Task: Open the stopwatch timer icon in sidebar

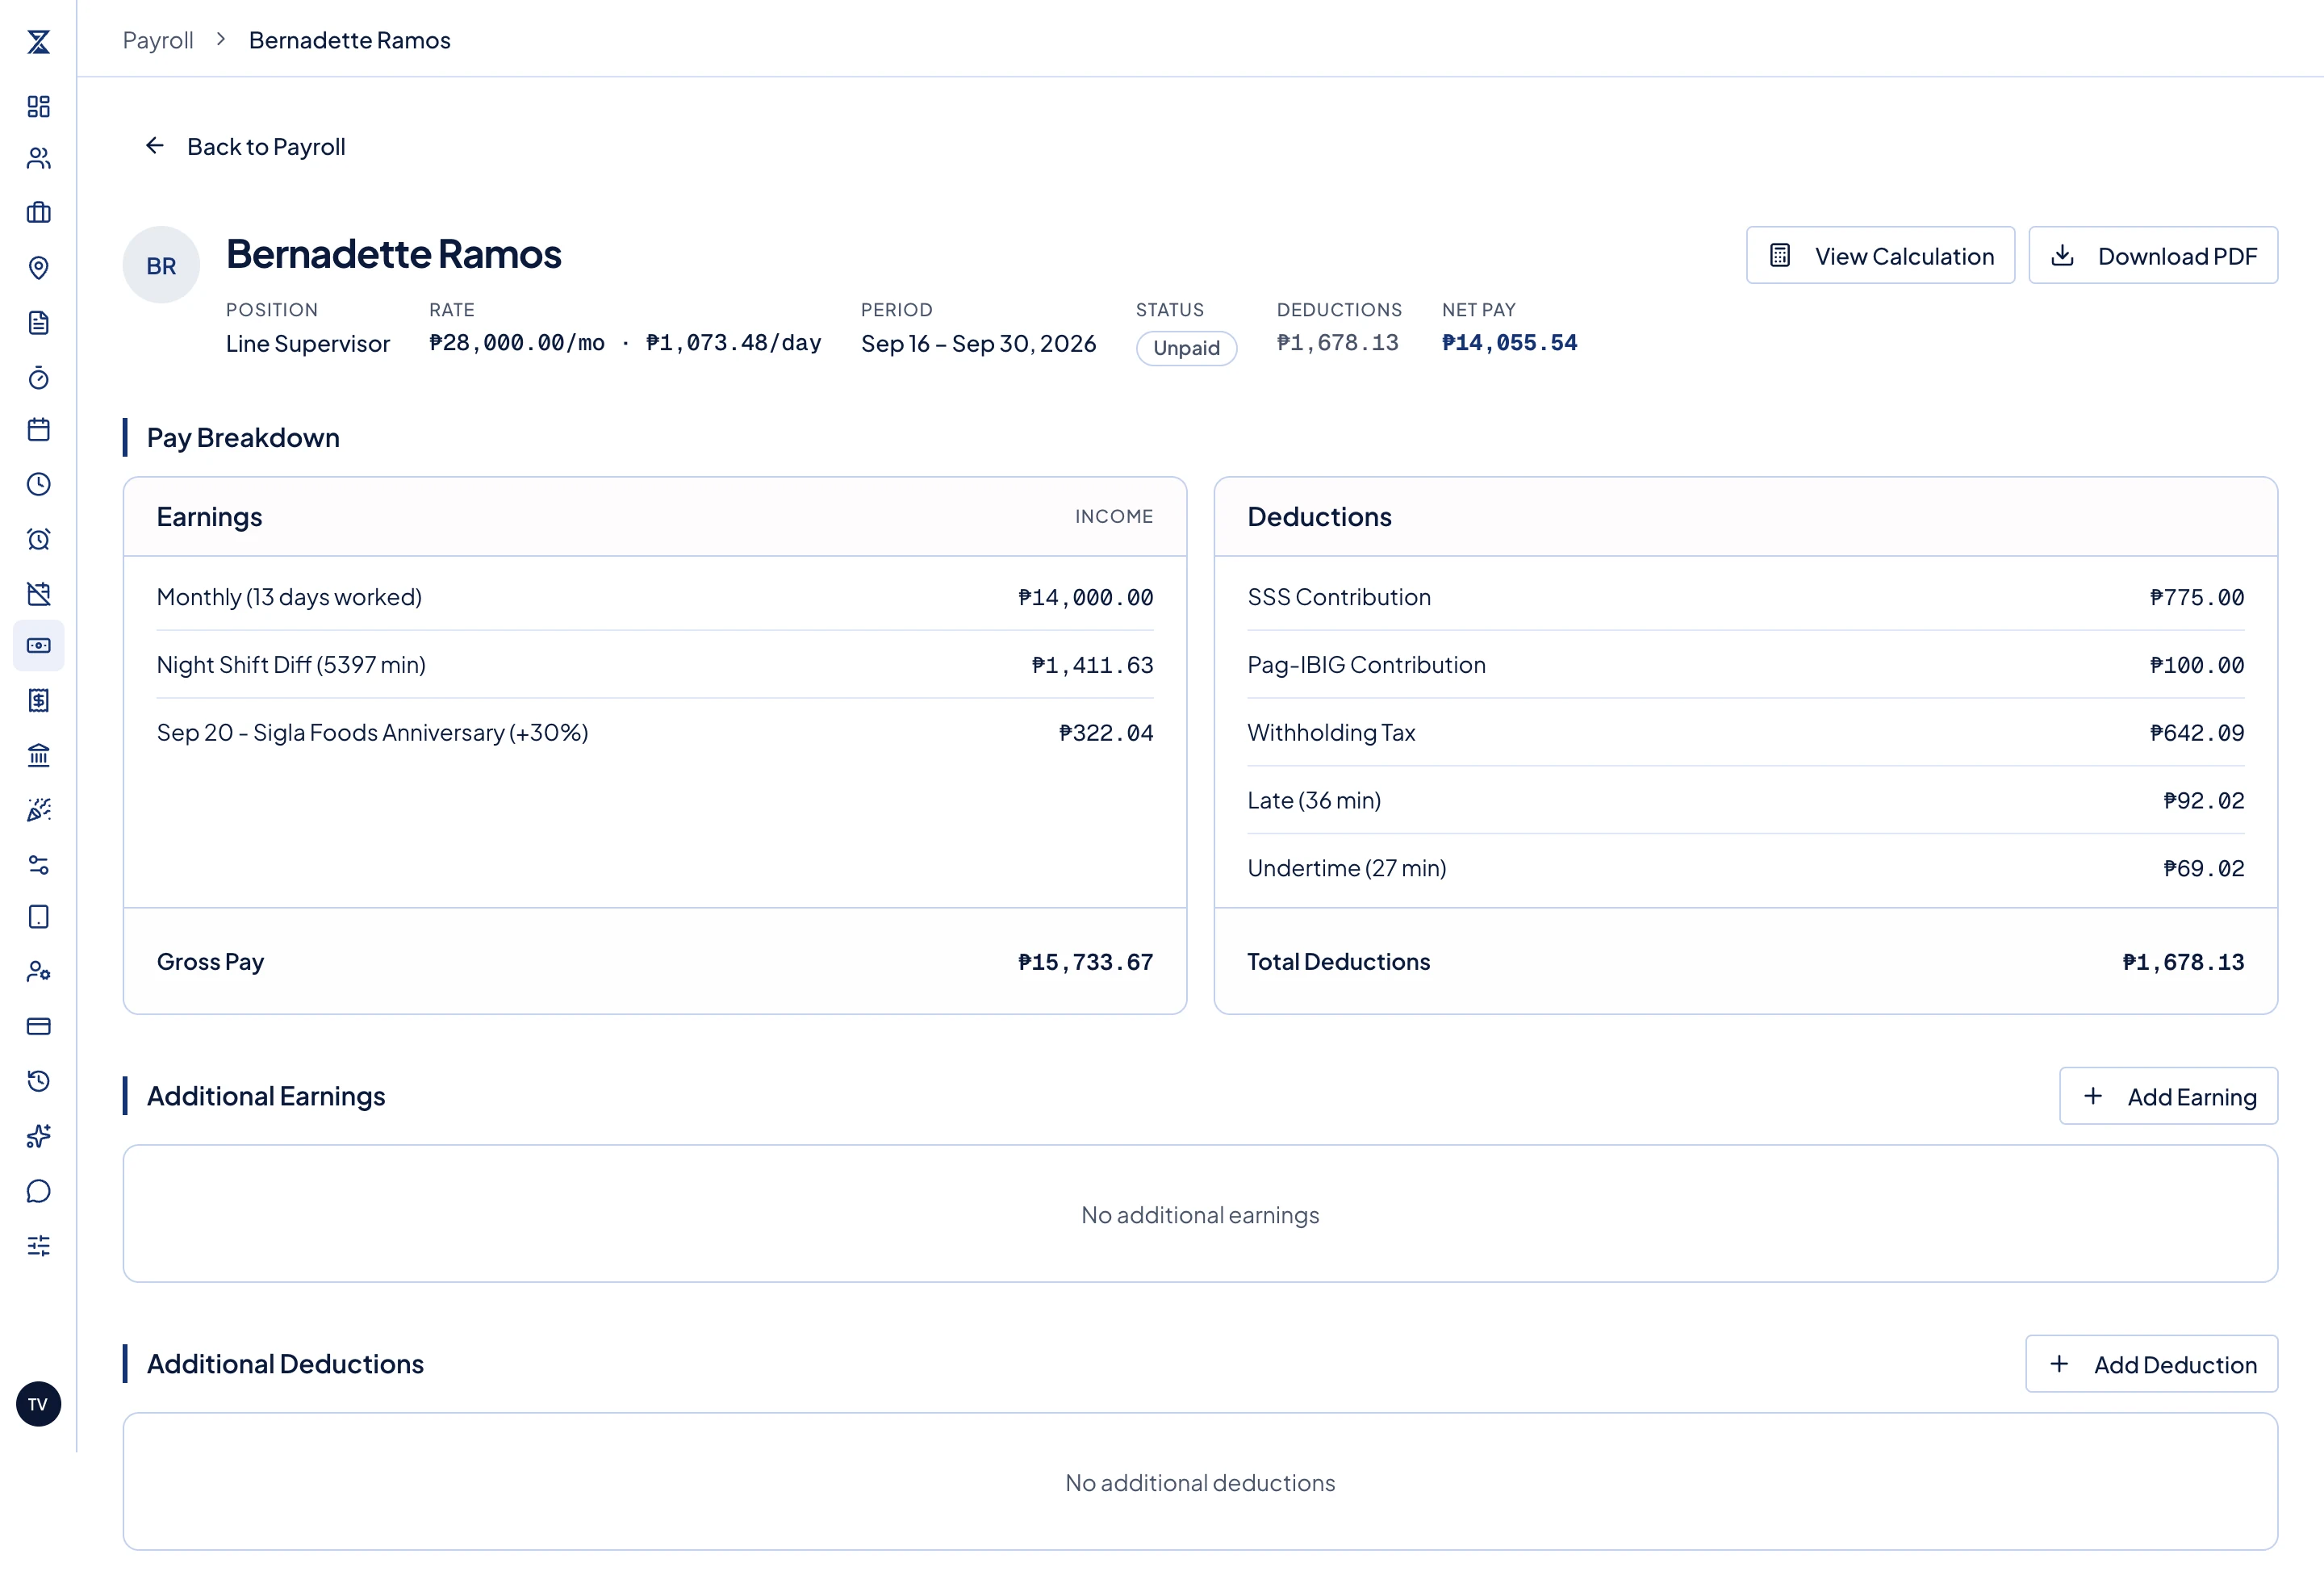Action: click(x=38, y=378)
